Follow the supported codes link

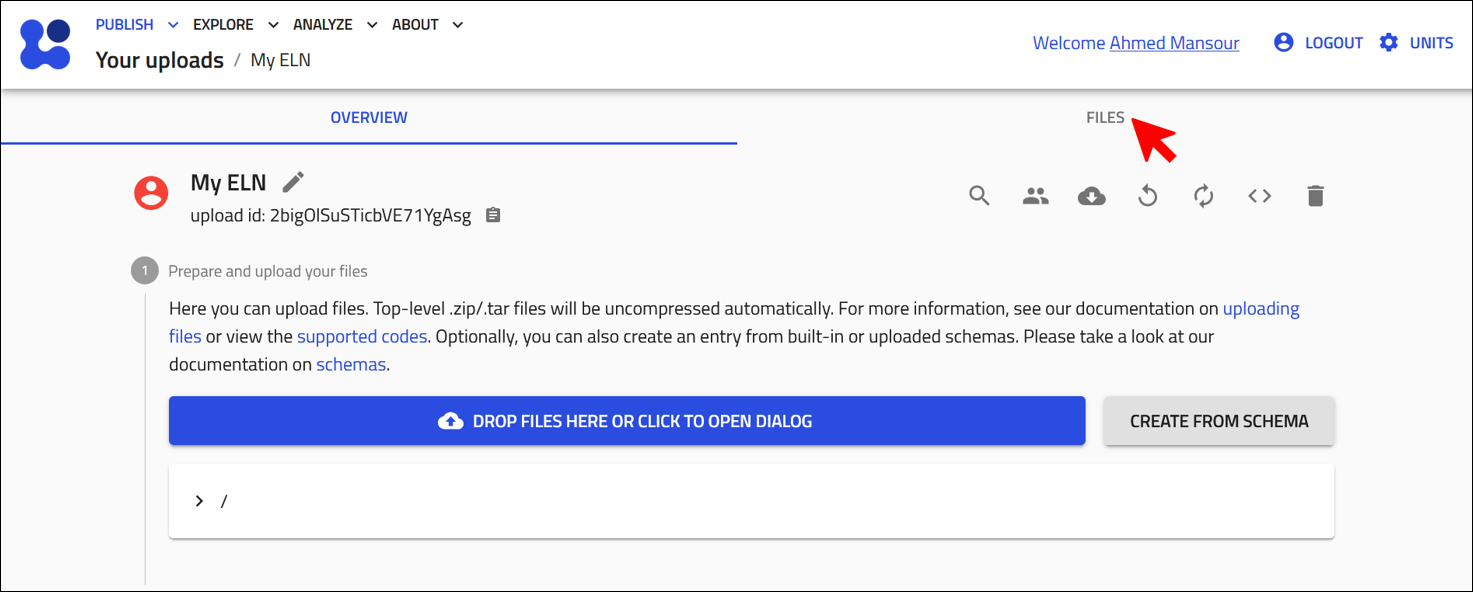(x=362, y=337)
